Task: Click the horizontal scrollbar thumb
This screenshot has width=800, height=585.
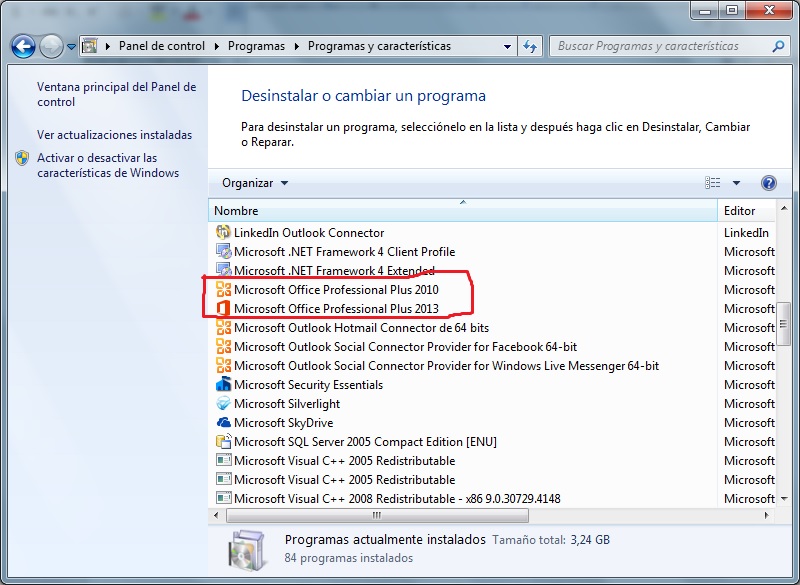Action: pyautogui.click(x=377, y=515)
